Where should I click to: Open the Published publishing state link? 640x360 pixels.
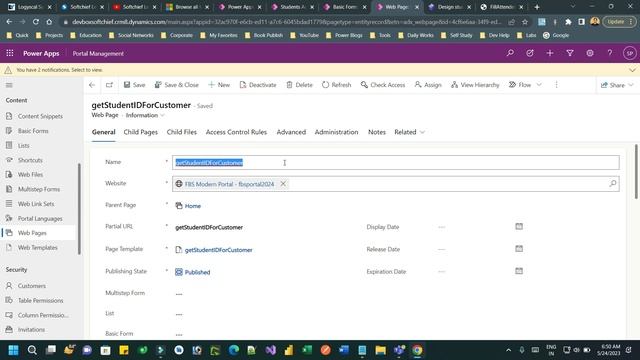tap(197, 272)
